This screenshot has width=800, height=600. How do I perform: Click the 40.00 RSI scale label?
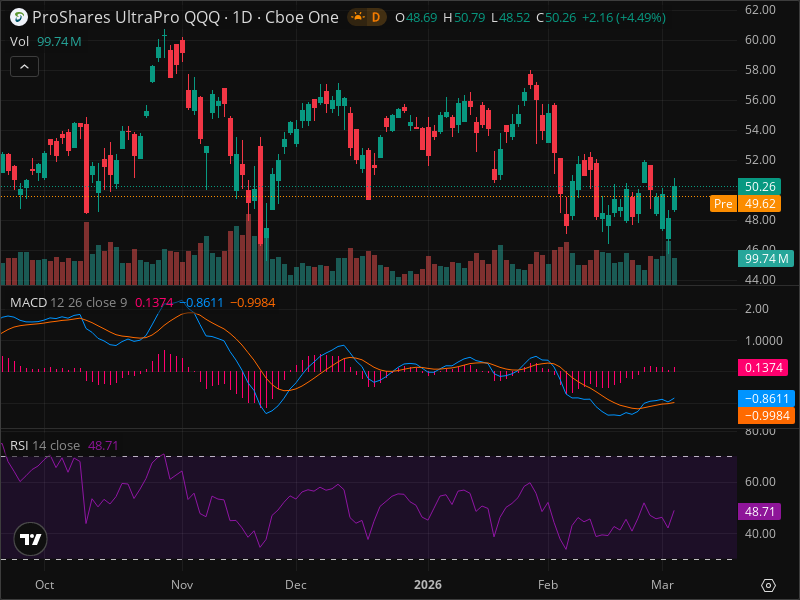760,534
